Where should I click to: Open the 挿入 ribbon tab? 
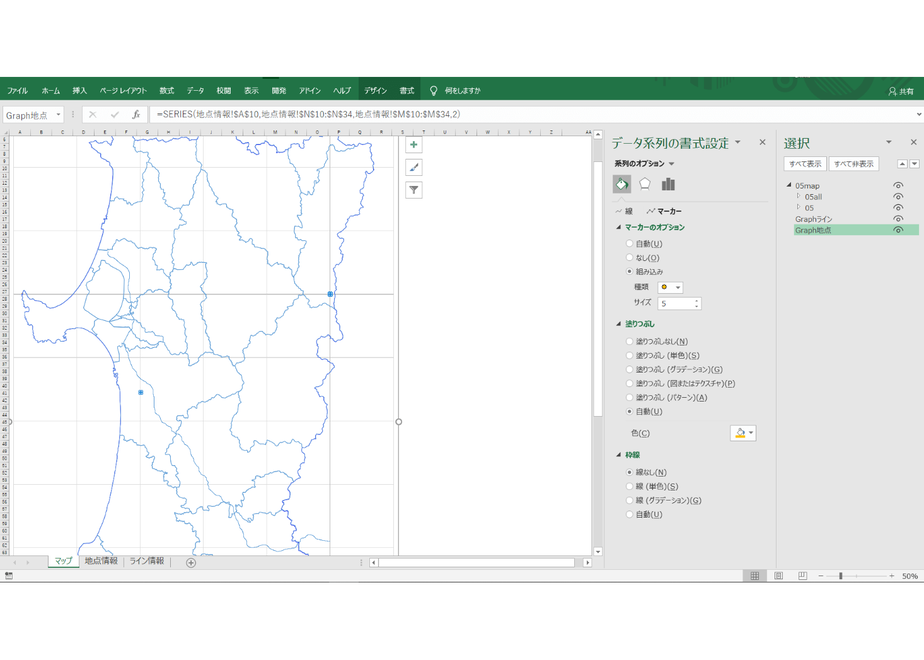coord(80,91)
